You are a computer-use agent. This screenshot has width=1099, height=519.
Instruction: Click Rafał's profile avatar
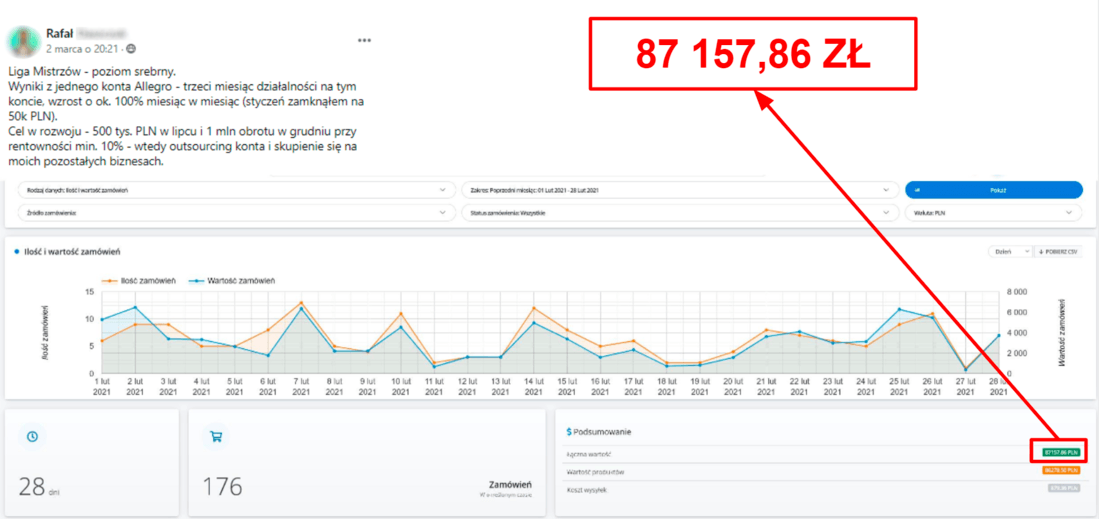[x=22, y=40]
